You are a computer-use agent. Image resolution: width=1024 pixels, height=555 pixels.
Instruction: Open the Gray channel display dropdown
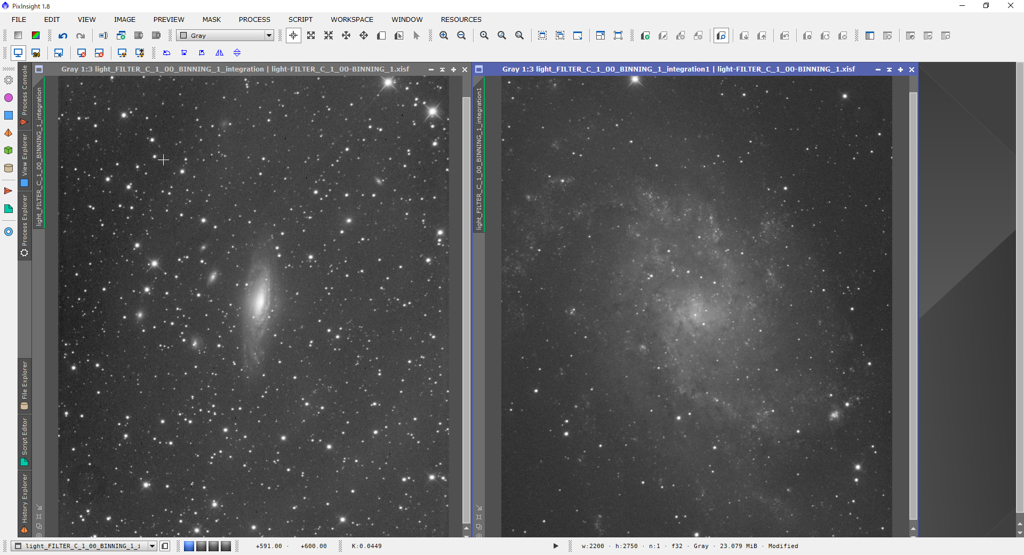tap(268, 36)
